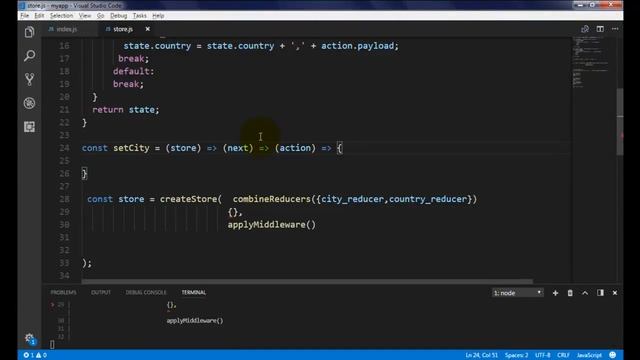Open the terminal selector dropdown 1: node
Viewport: 640px width, 360px height.
518,293
